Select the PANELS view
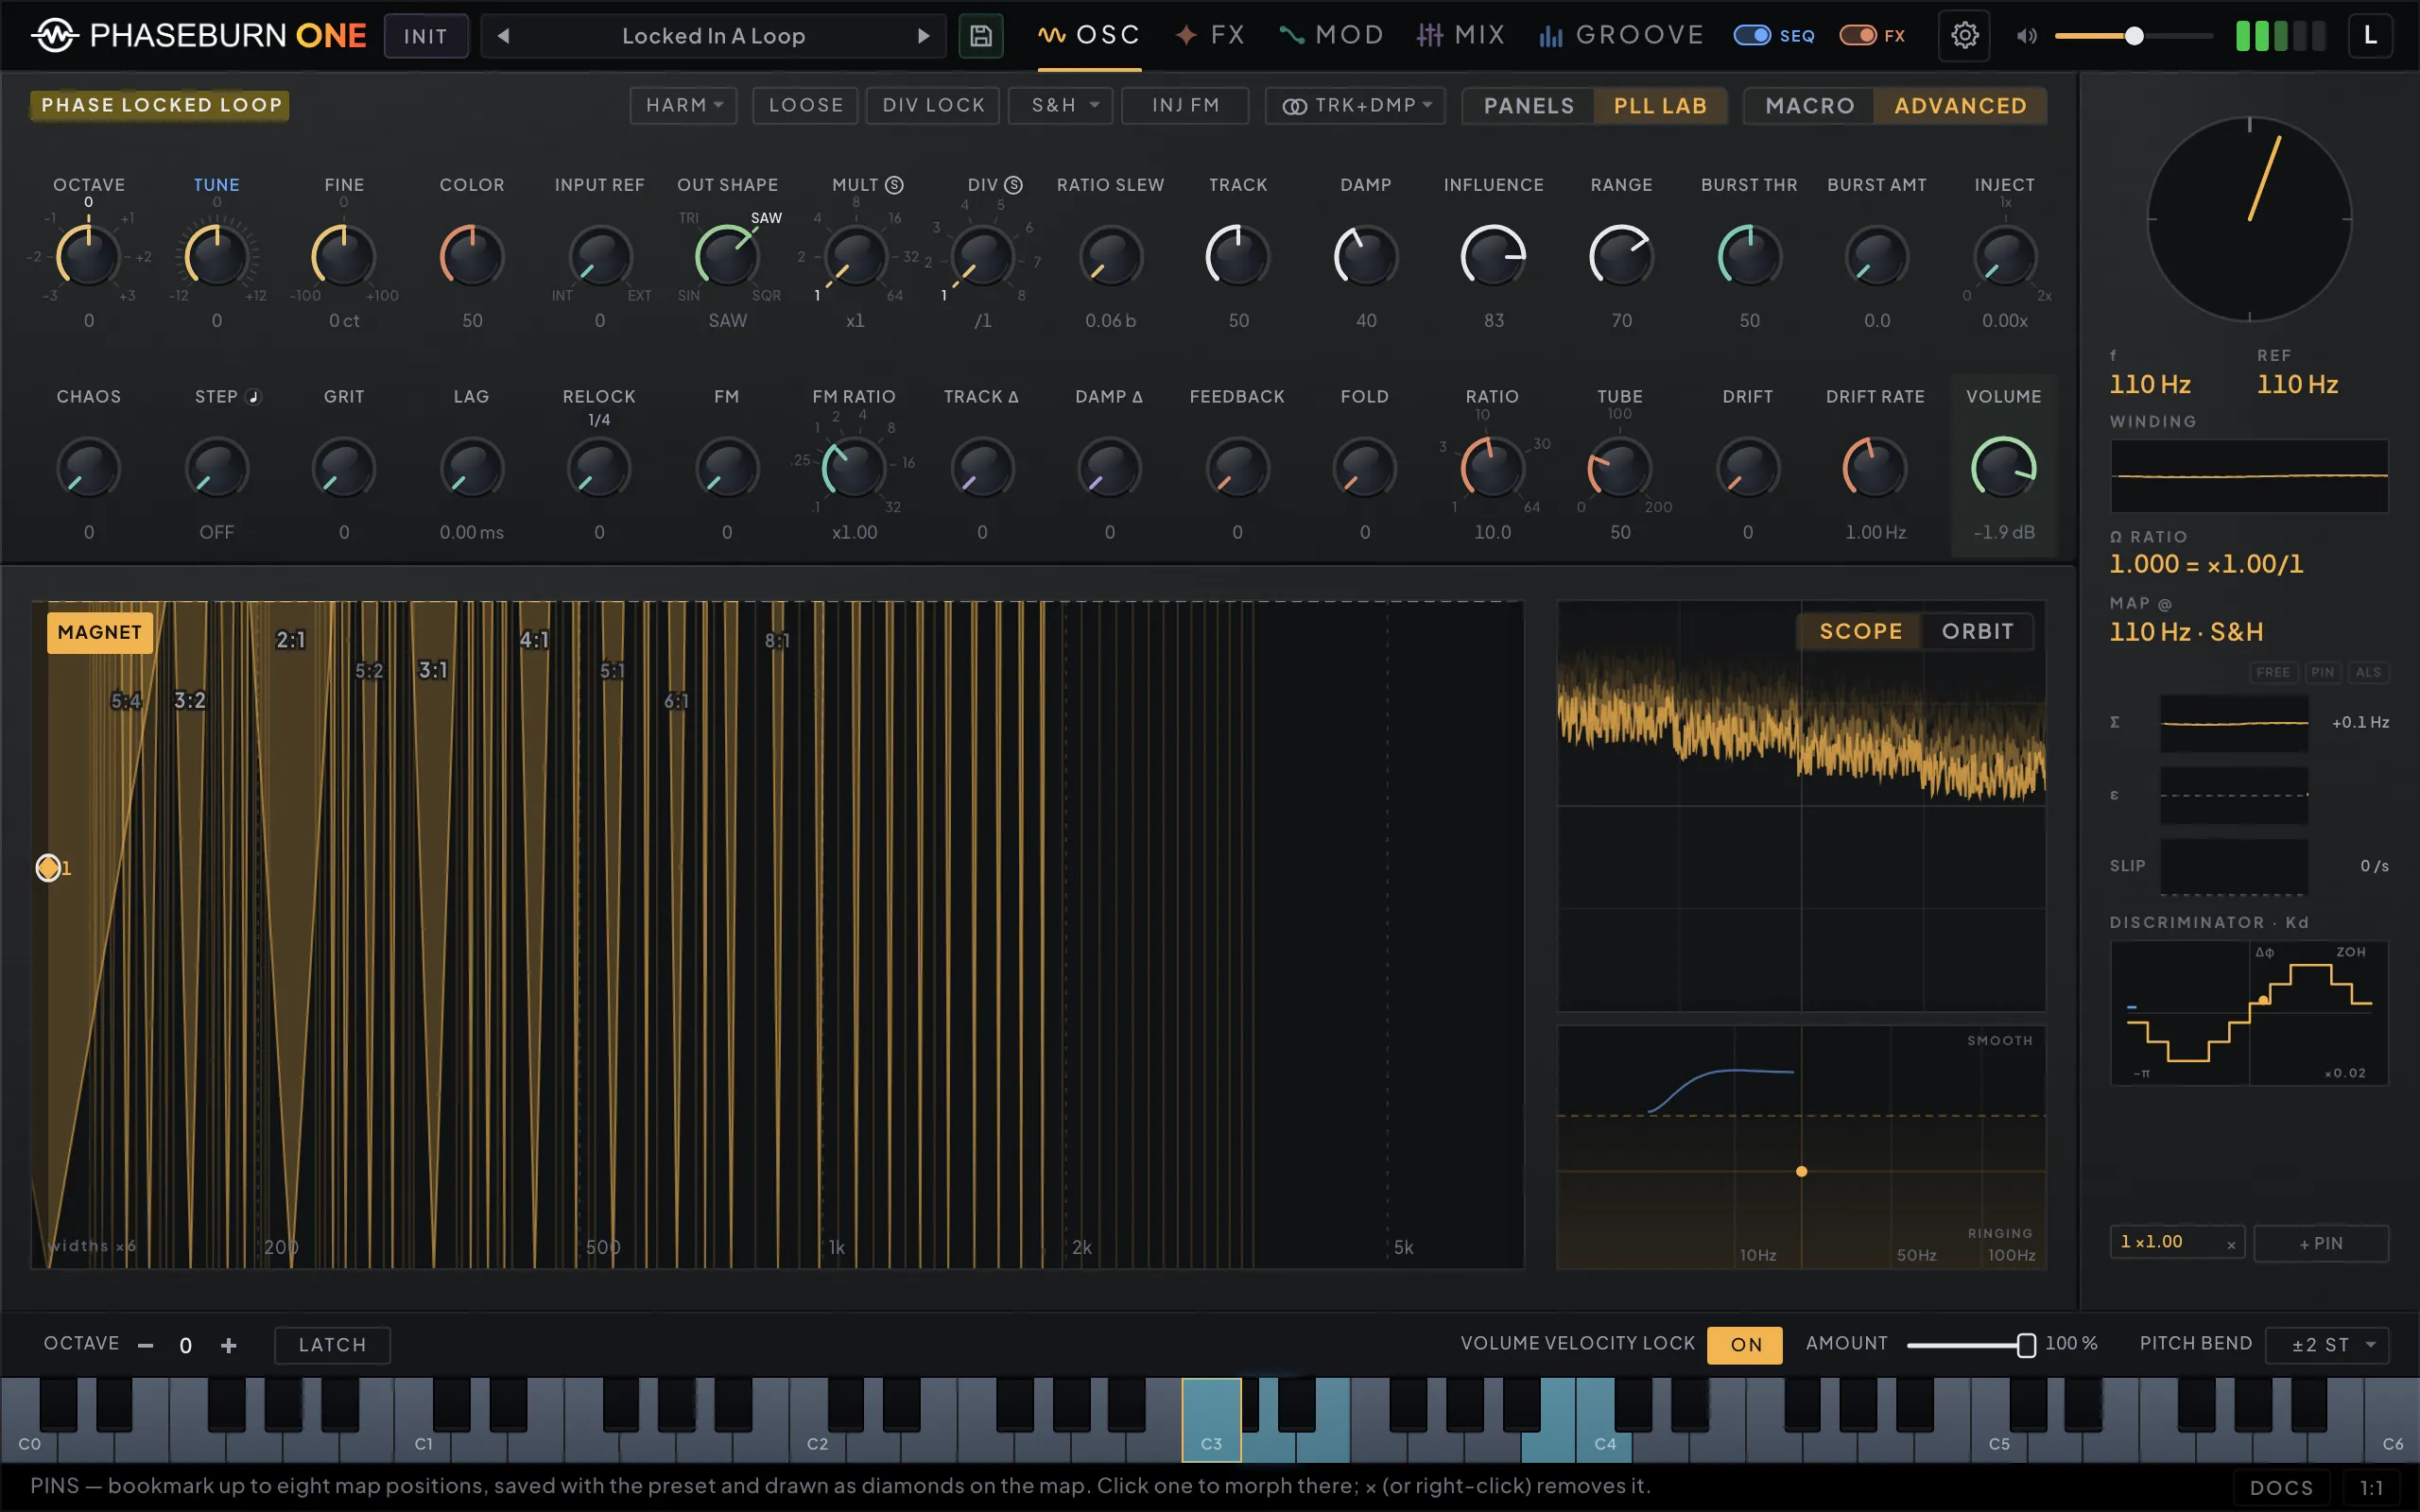Screen dimensions: 2420x1512 click(x=1529, y=106)
